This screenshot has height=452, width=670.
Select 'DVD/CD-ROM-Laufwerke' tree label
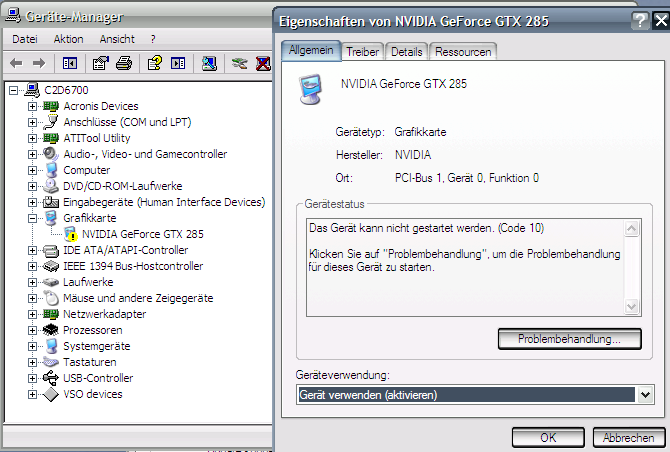point(123,186)
